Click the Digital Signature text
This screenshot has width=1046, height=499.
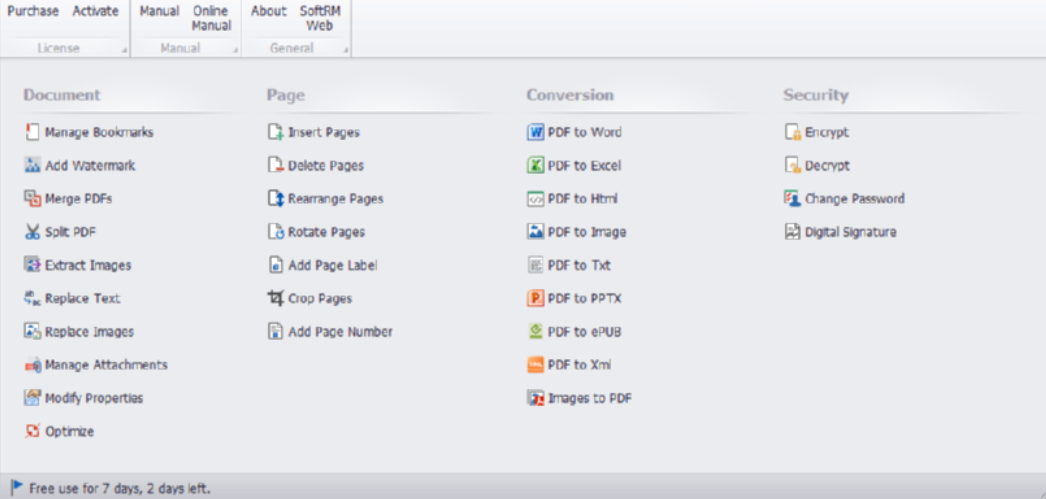851,232
